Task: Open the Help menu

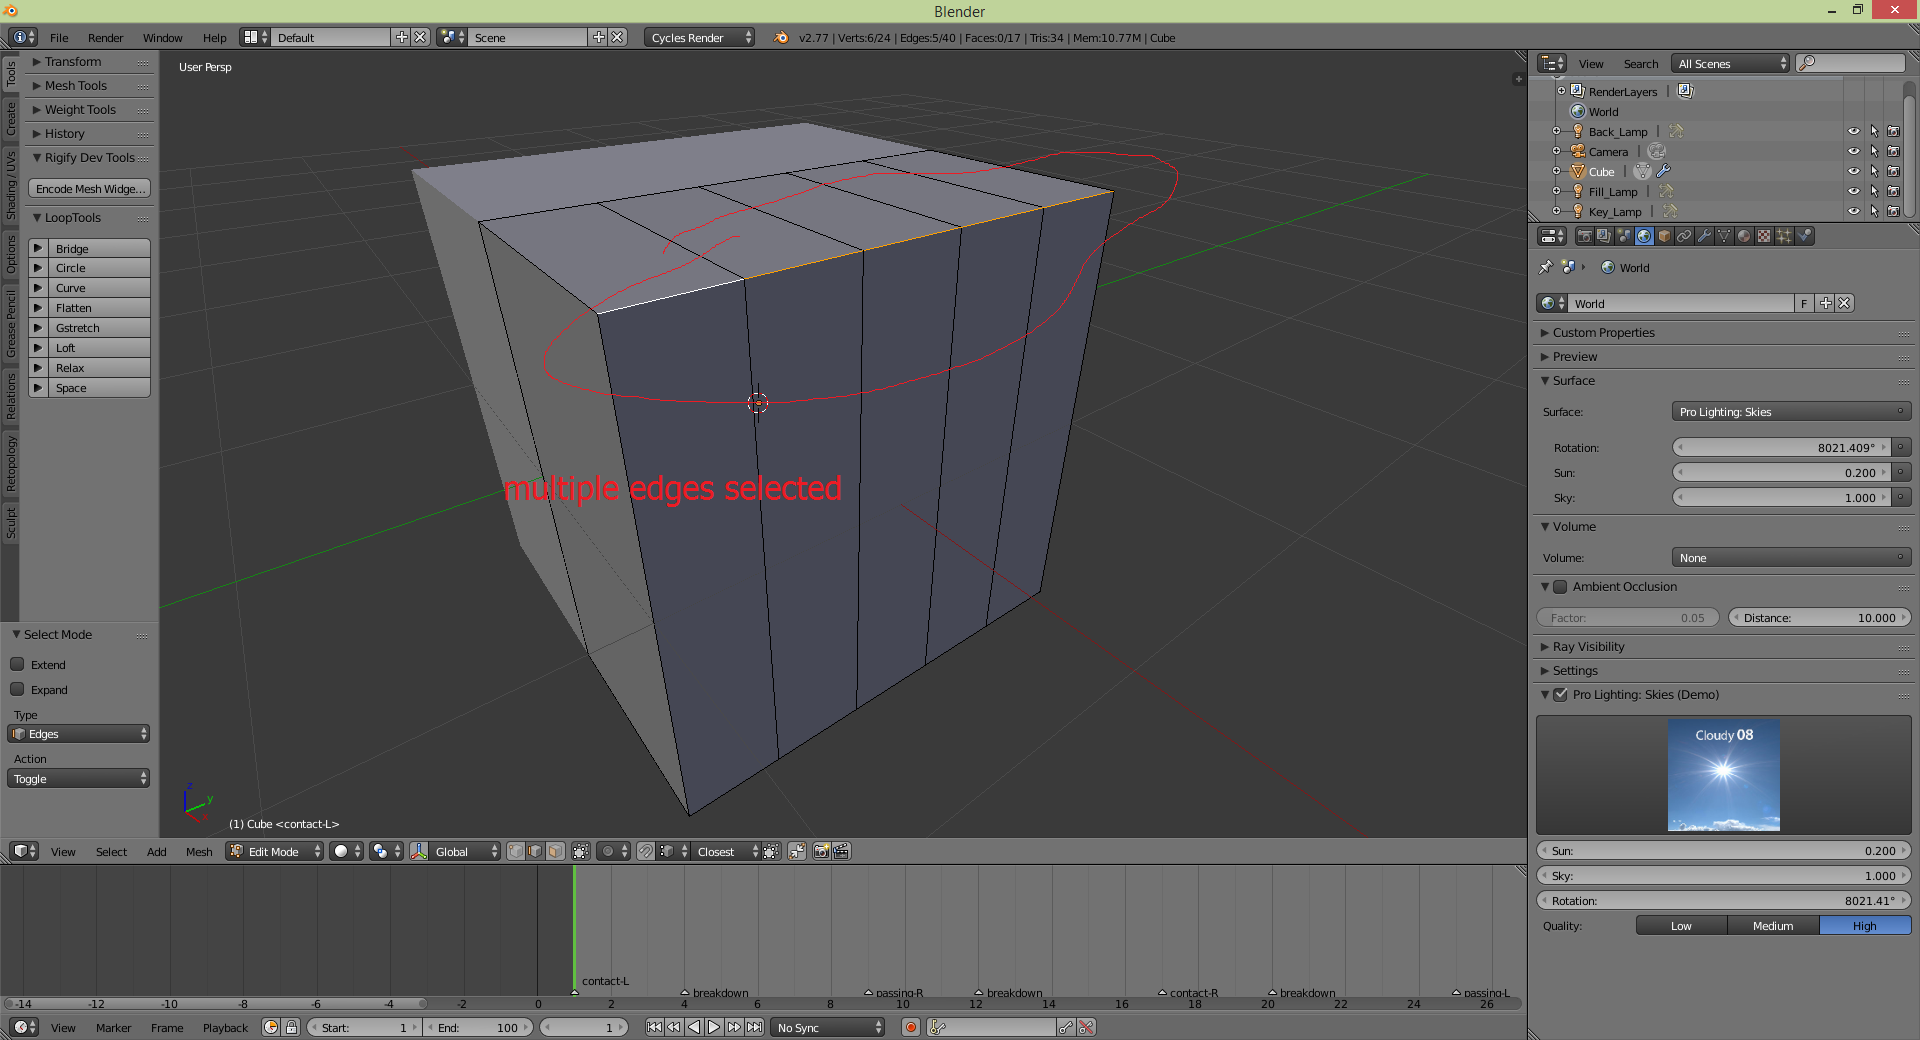Action: (214, 37)
